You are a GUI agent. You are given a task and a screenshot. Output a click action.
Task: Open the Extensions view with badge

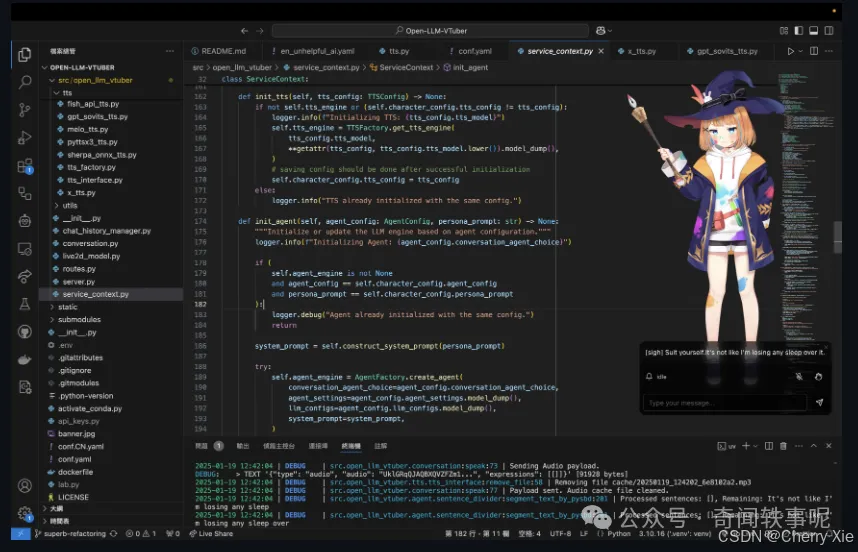25,166
